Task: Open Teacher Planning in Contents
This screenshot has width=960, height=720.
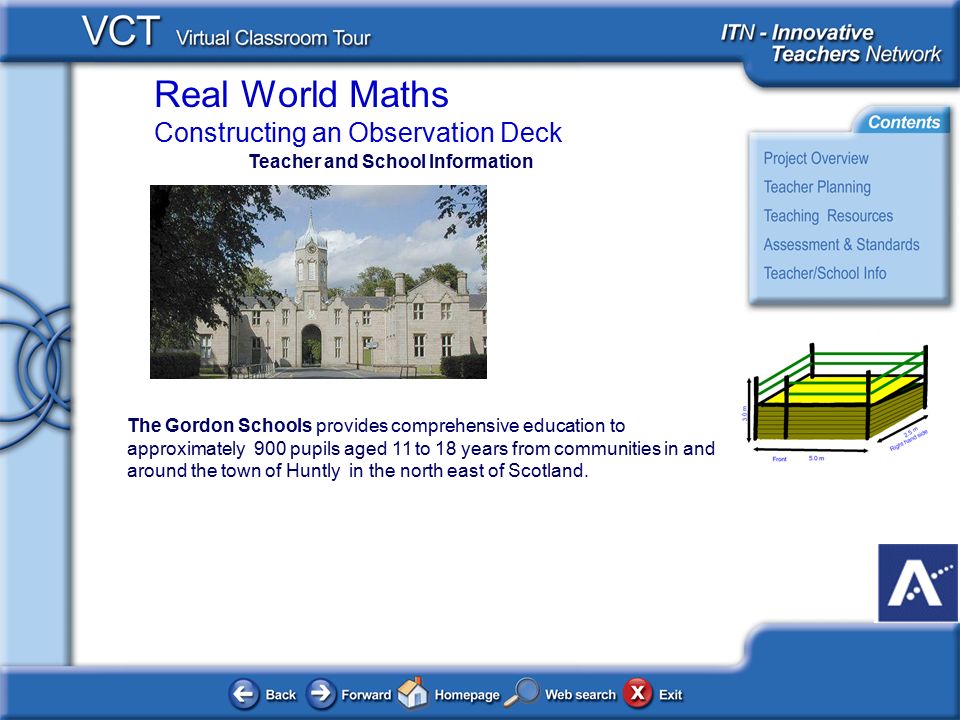Action: click(x=817, y=187)
